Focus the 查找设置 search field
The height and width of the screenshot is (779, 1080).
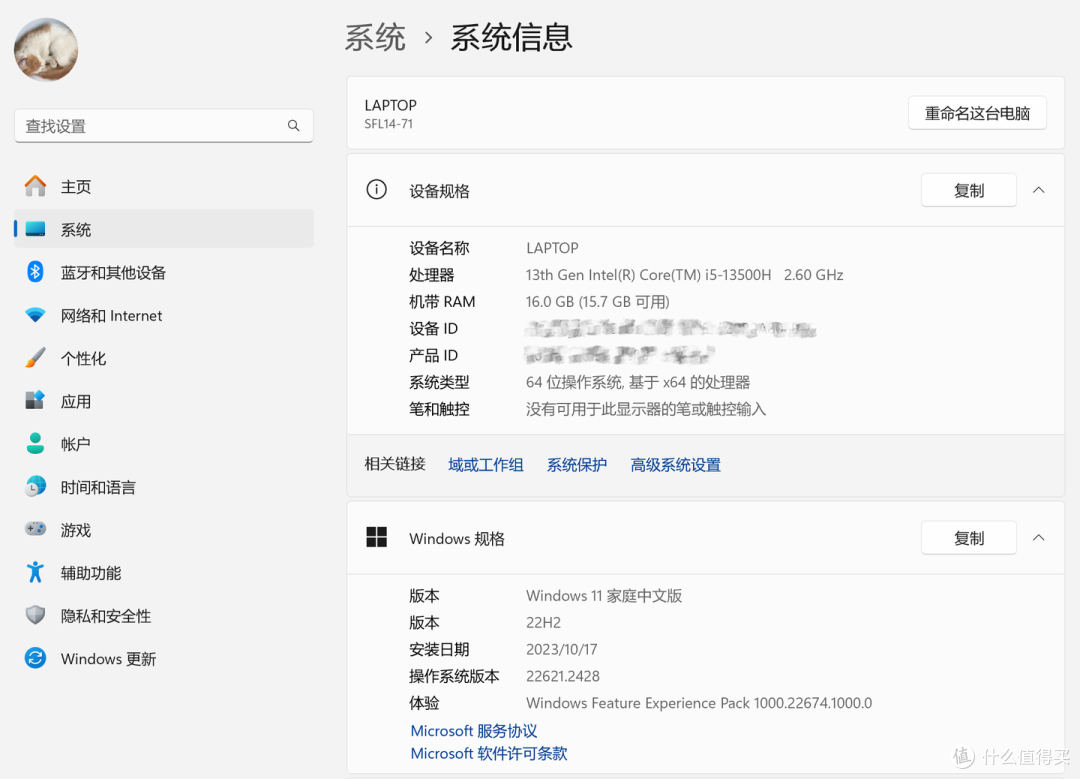point(164,125)
